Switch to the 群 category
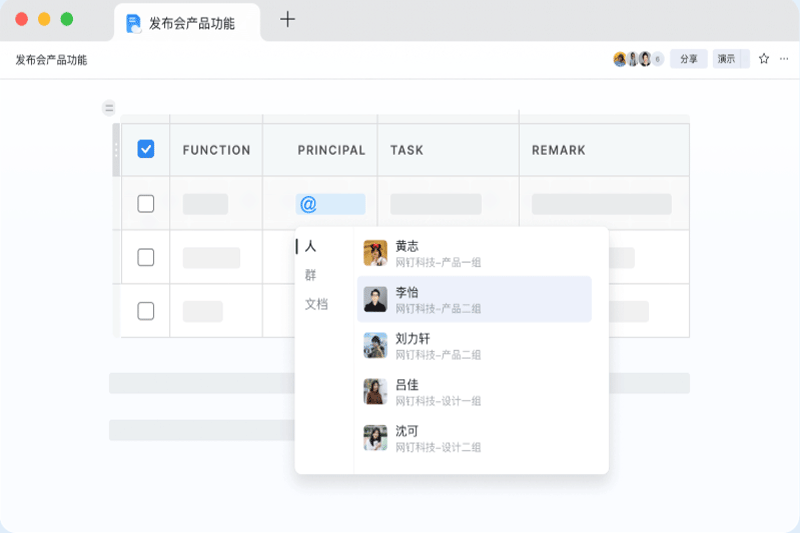The image size is (800, 533). pyautogui.click(x=311, y=275)
